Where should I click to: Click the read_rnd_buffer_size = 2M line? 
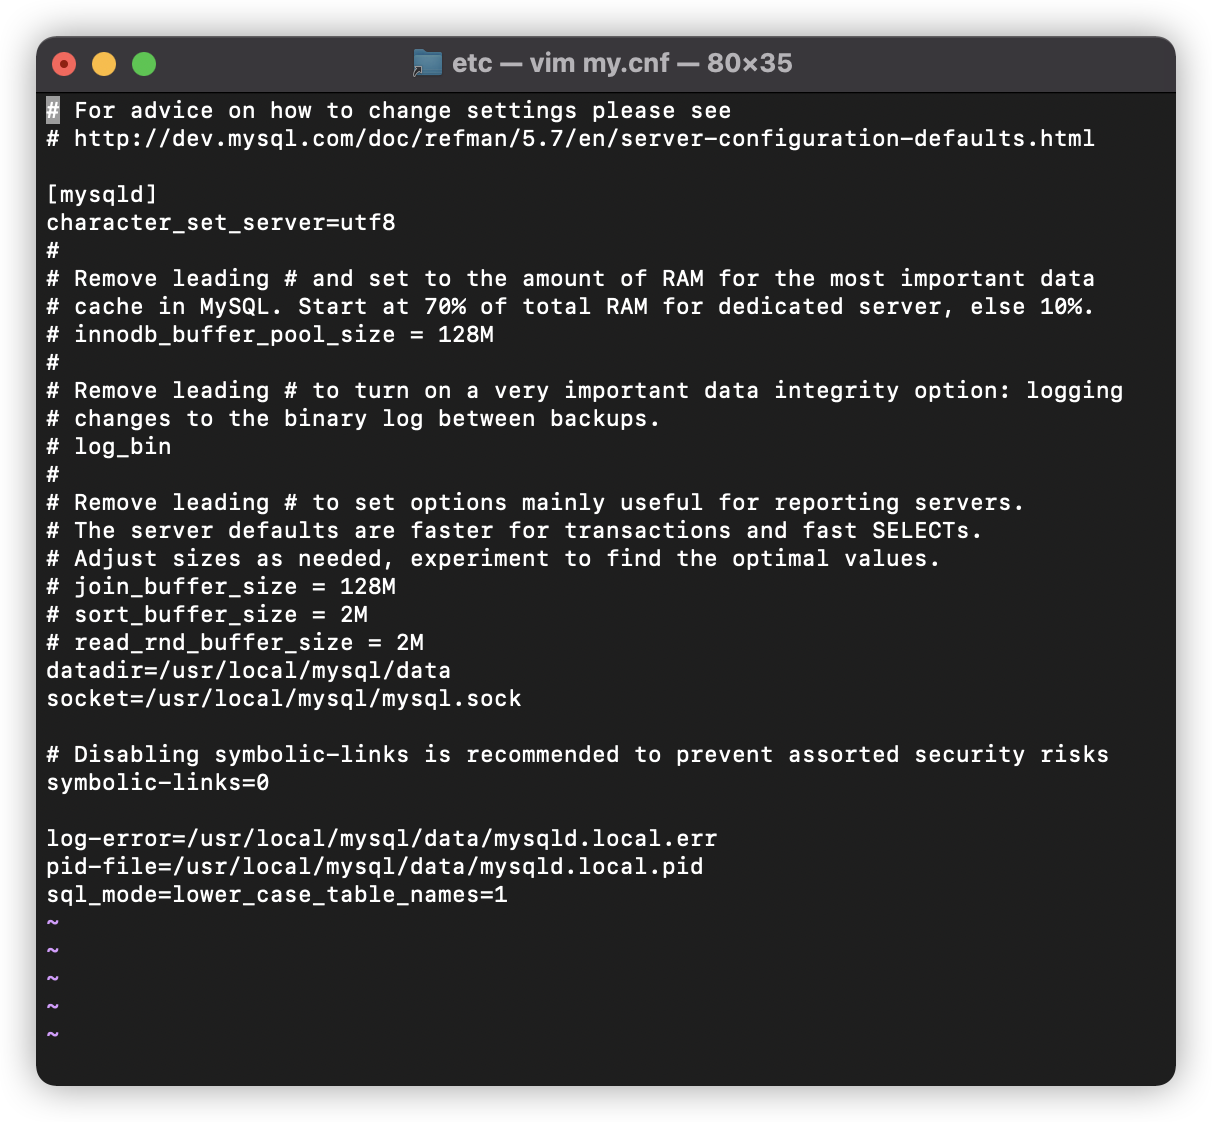click(x=235, y=642)
